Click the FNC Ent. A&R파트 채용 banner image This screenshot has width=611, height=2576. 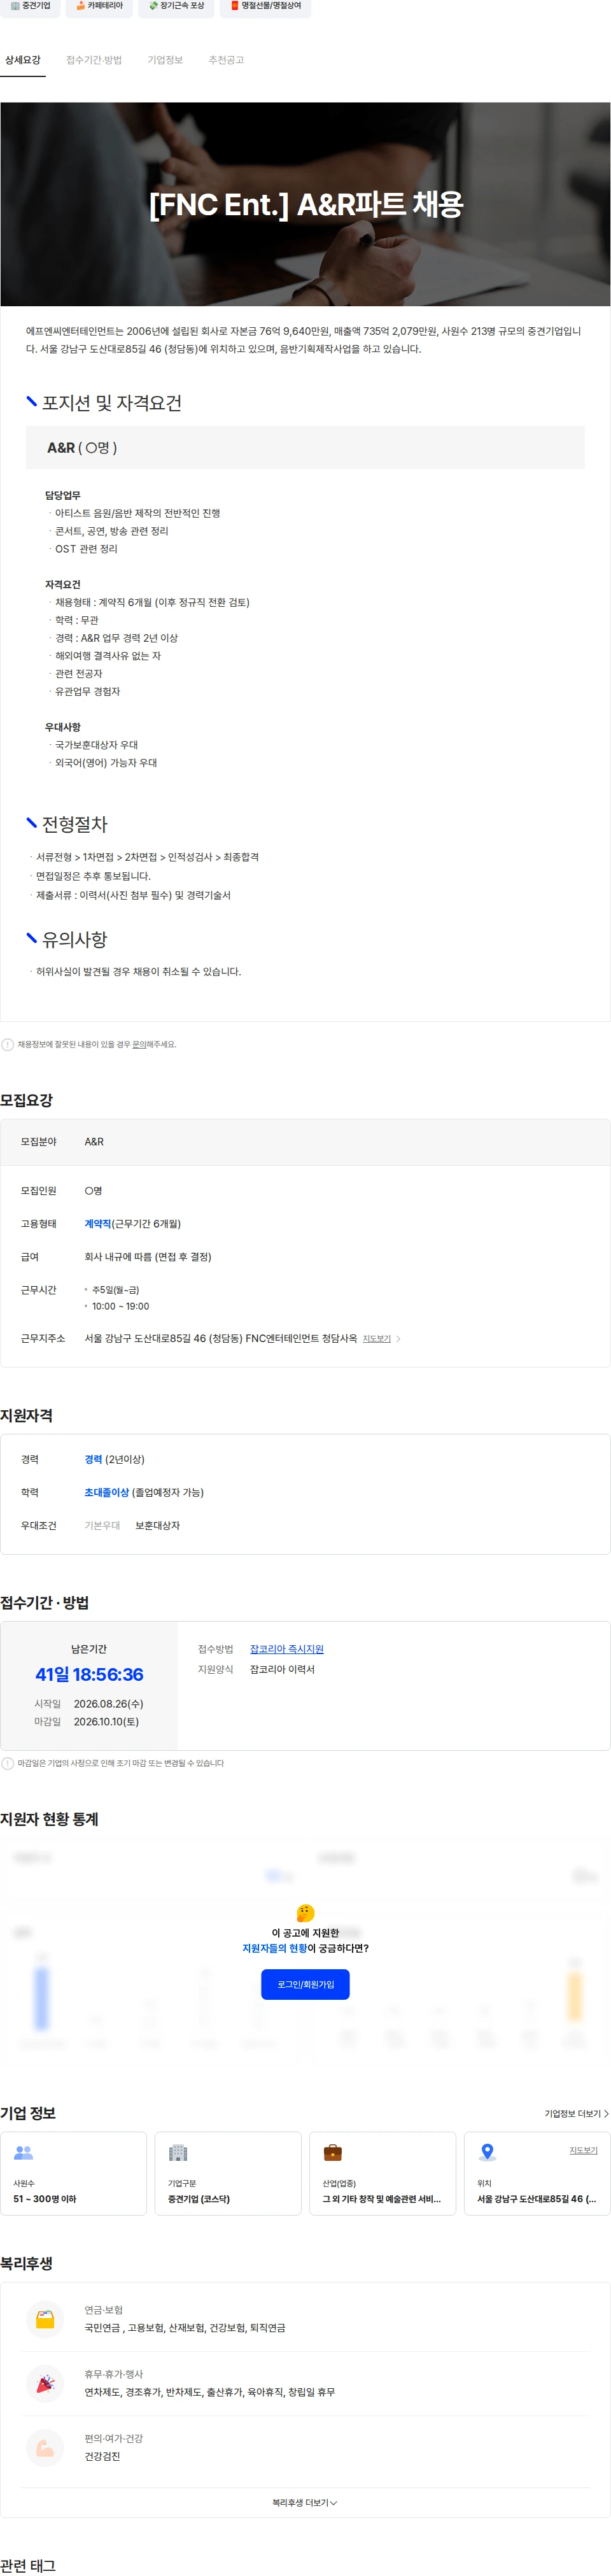[x=305, y=204]
